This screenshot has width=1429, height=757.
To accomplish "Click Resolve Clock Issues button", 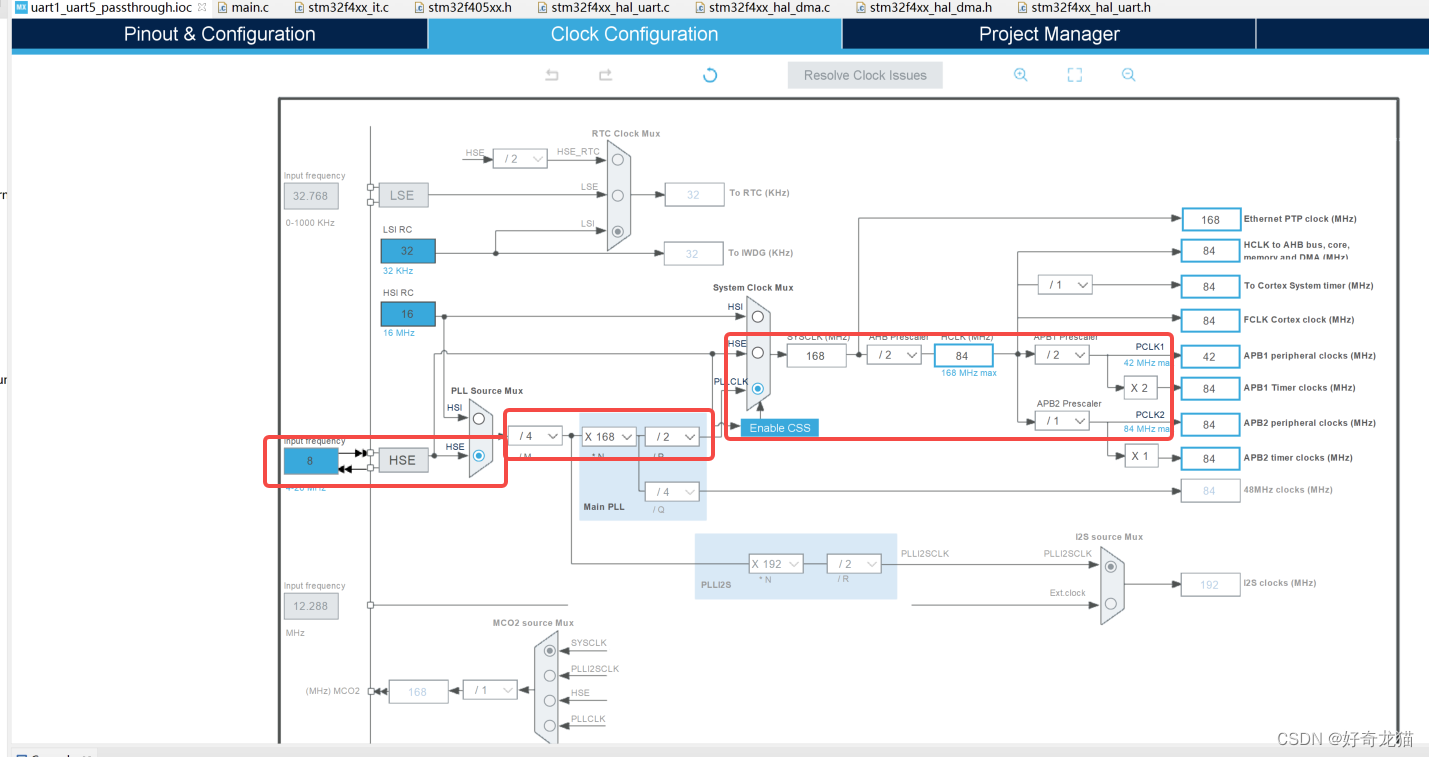I will coord(865,75).
